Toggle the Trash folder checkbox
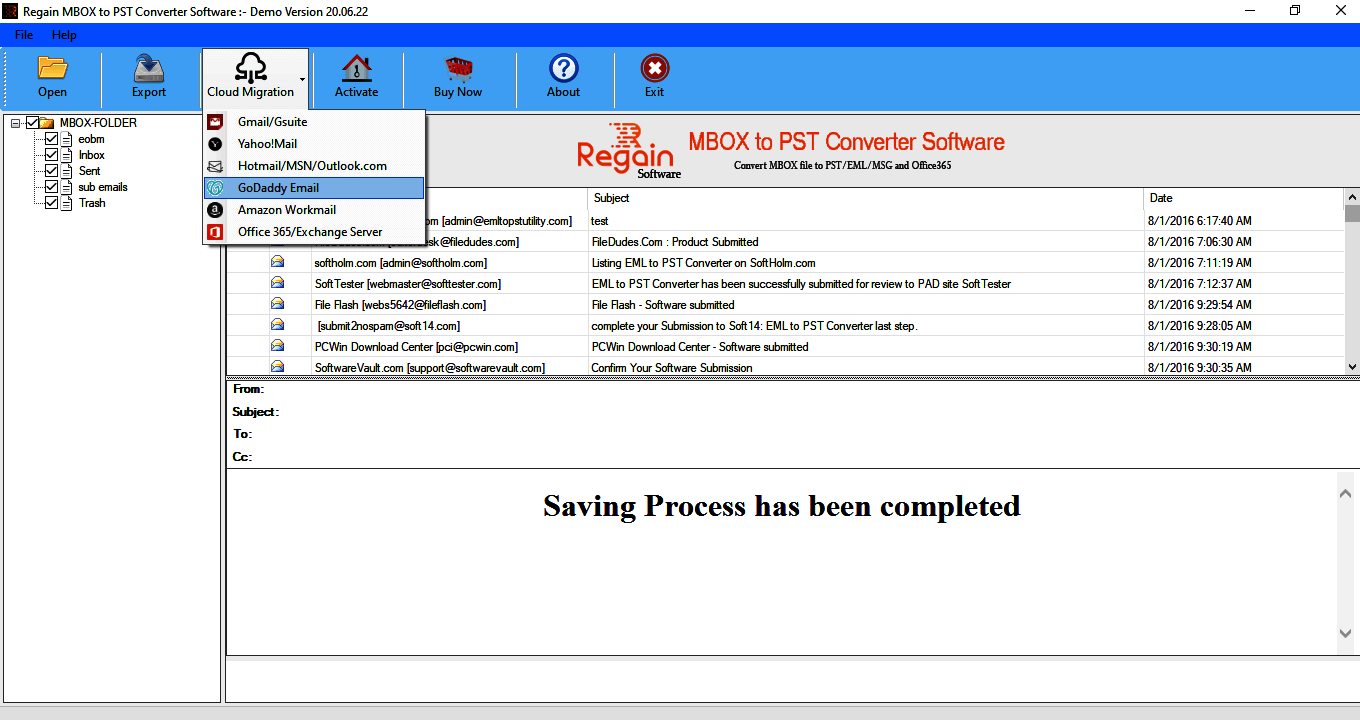The image size is (1360, 720). 52,203
